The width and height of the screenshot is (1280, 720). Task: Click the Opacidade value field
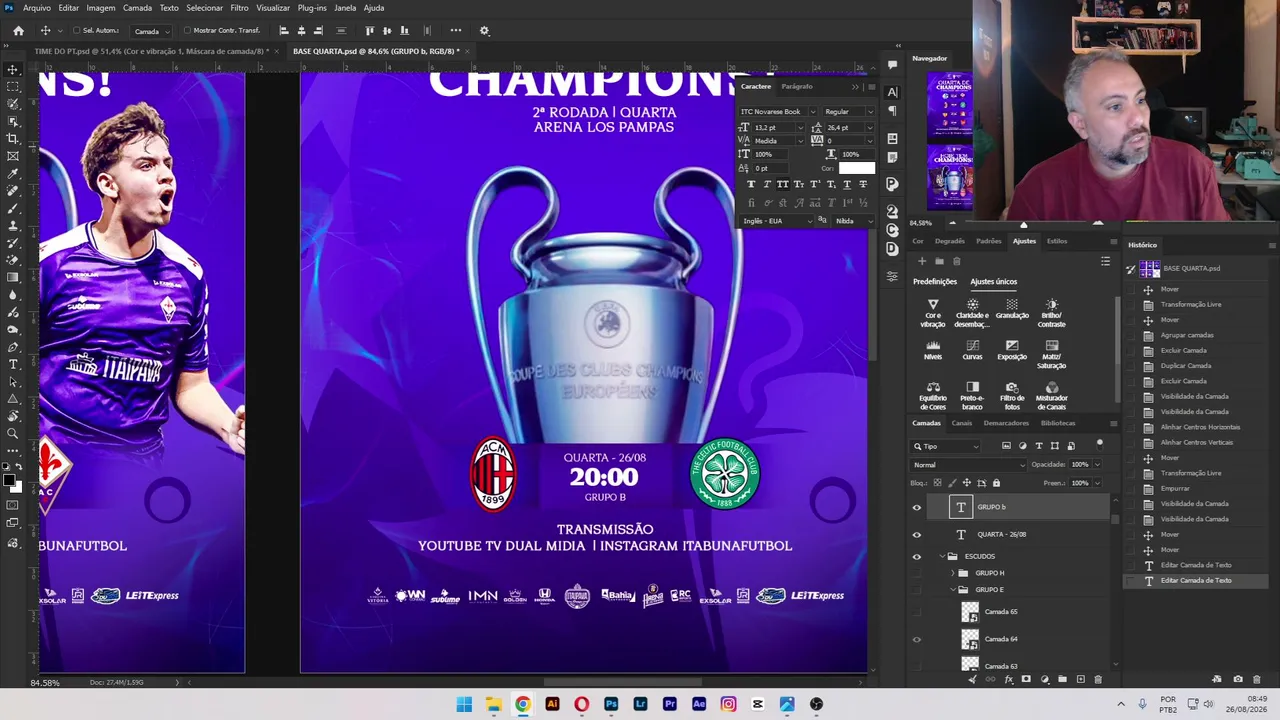(1080, 465)
